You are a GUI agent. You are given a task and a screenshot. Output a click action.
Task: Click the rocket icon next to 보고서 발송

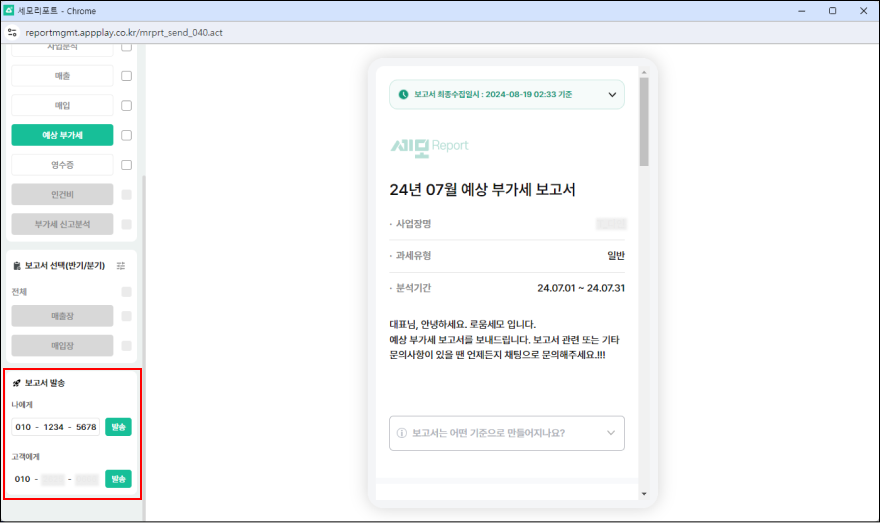[17, 383]
